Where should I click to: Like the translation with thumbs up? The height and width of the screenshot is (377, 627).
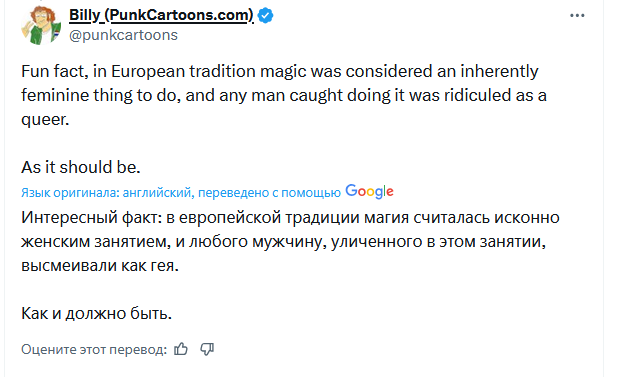181,349
